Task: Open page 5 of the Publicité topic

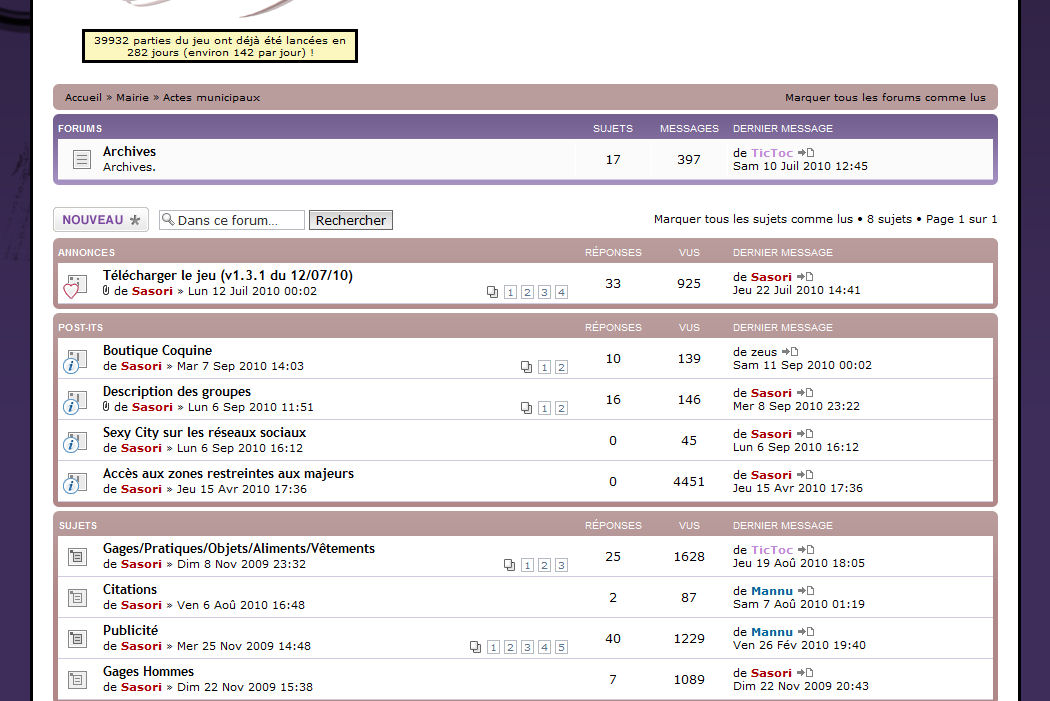Action: (561, 647)
